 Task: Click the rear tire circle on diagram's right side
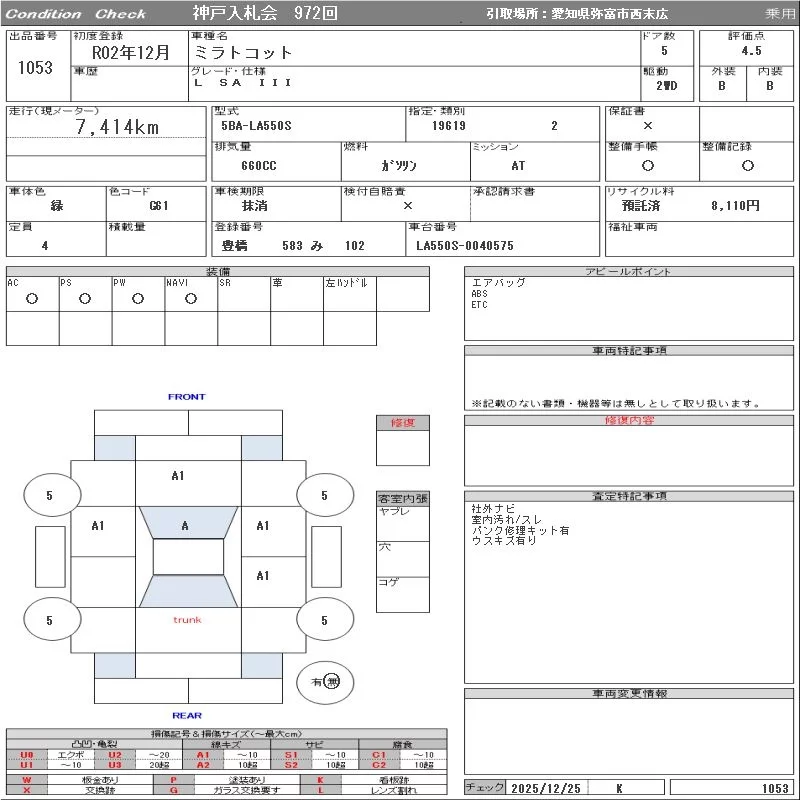click(324, 621)
